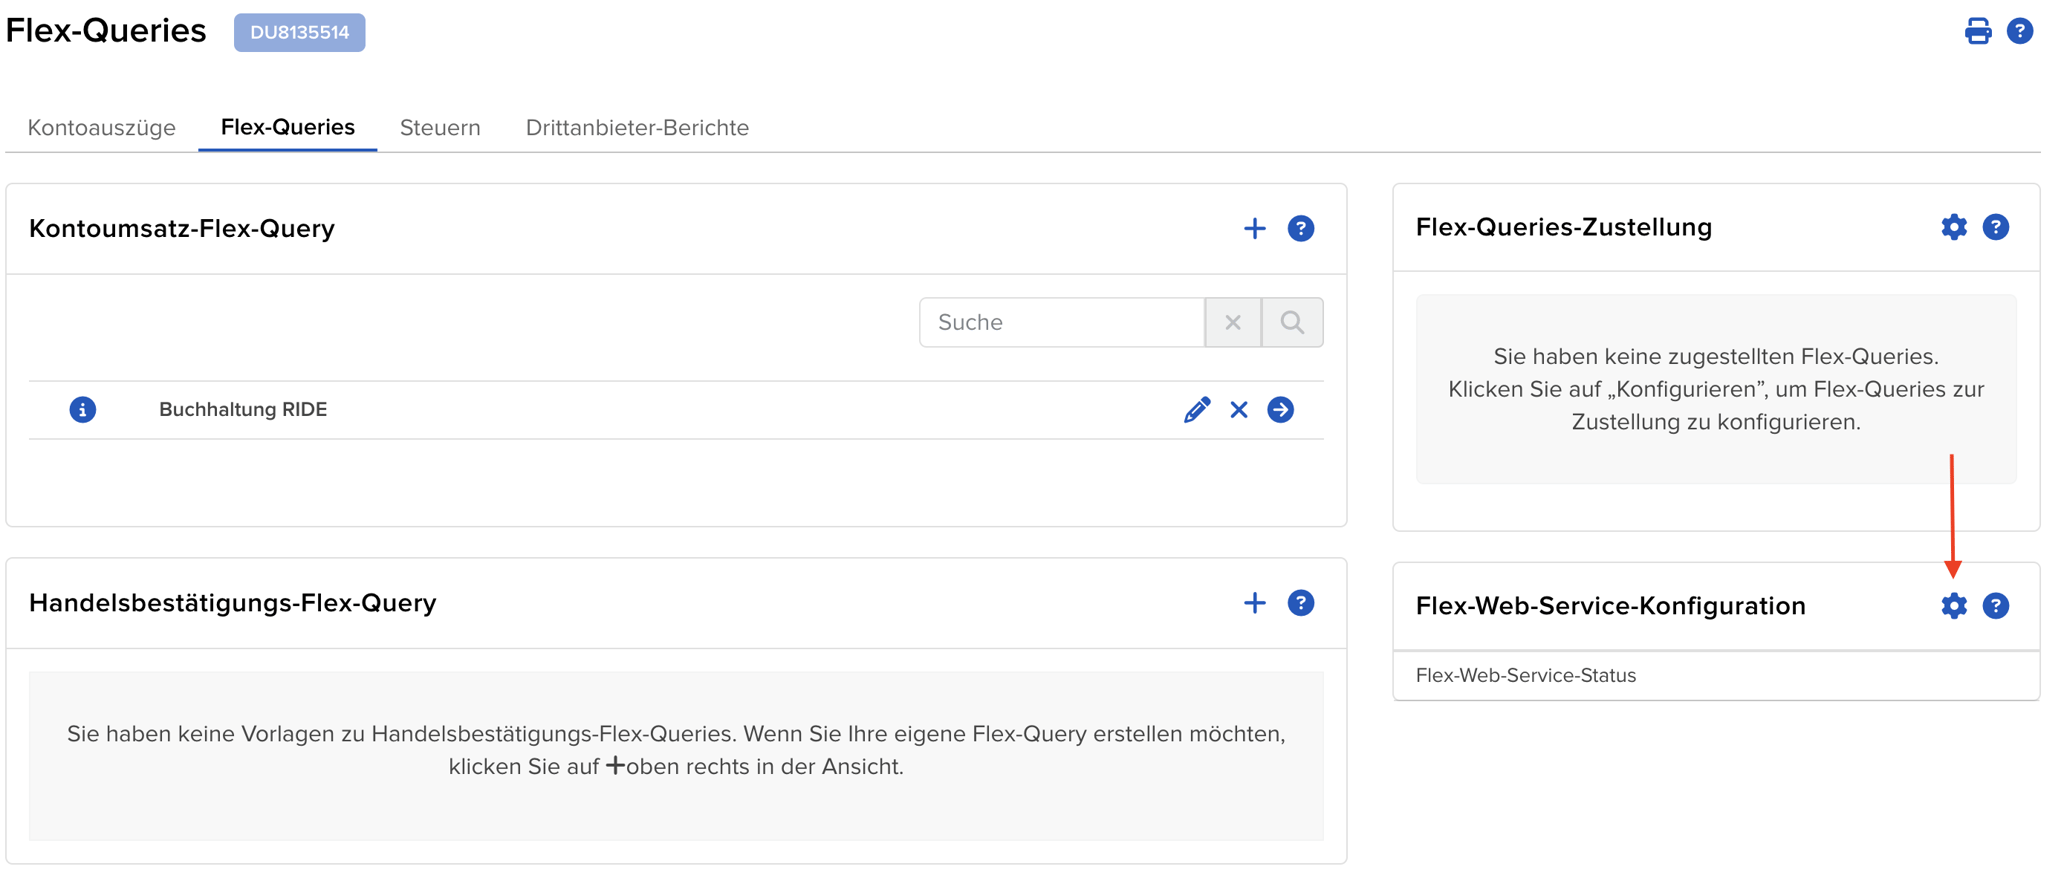This screenshot has height=878, width=2064.
Task: Configure Flex-Web-Service via gear icon
Action: tap(1953, 606)
